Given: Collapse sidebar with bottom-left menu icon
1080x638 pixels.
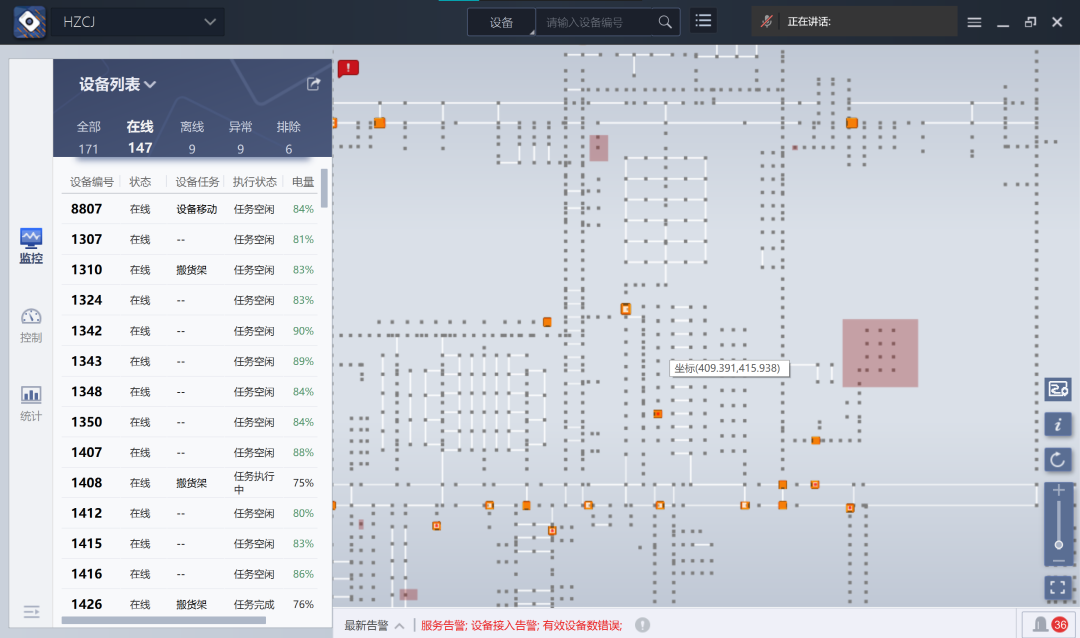Looking at the screenshot, I should [x=31, y=612].
